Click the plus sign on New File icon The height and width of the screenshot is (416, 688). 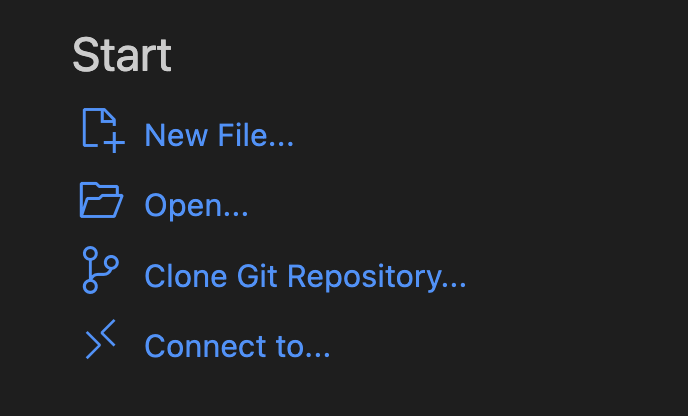click(x=115, y=143)
